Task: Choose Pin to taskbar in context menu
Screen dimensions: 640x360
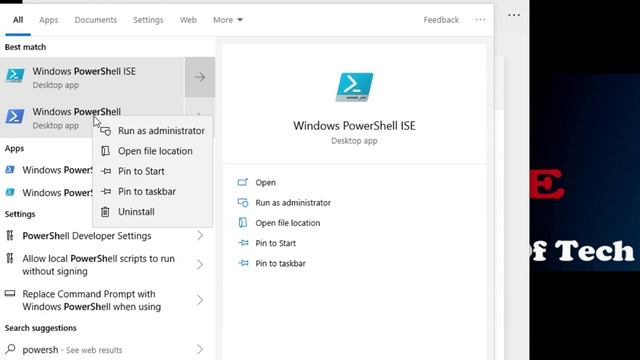Action: (x=152, y=191)
